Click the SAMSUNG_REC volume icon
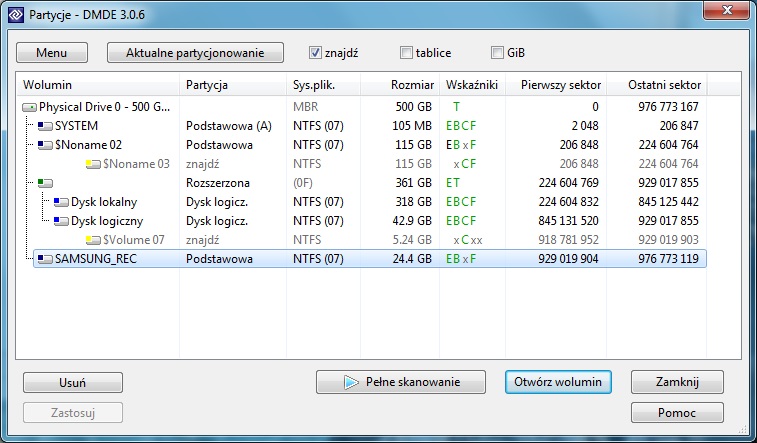 (x=45, y=259)
